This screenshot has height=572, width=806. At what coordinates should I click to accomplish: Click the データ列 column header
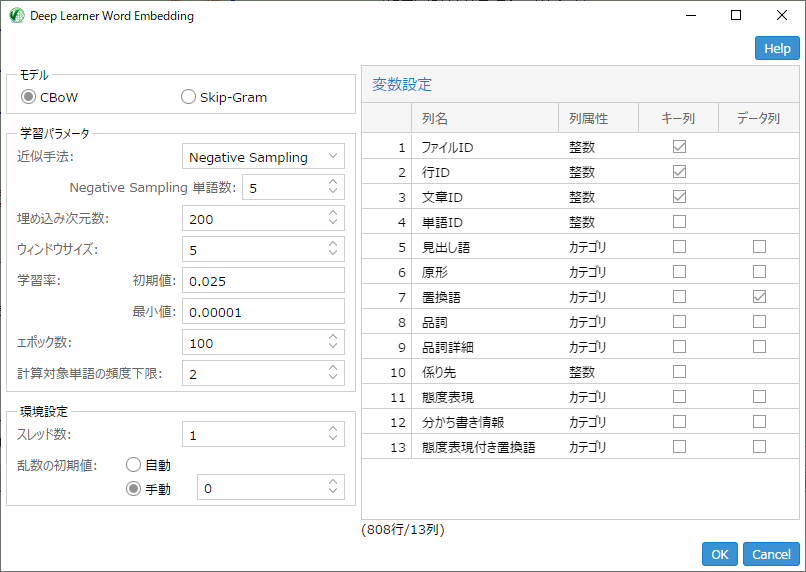[759, 118]
